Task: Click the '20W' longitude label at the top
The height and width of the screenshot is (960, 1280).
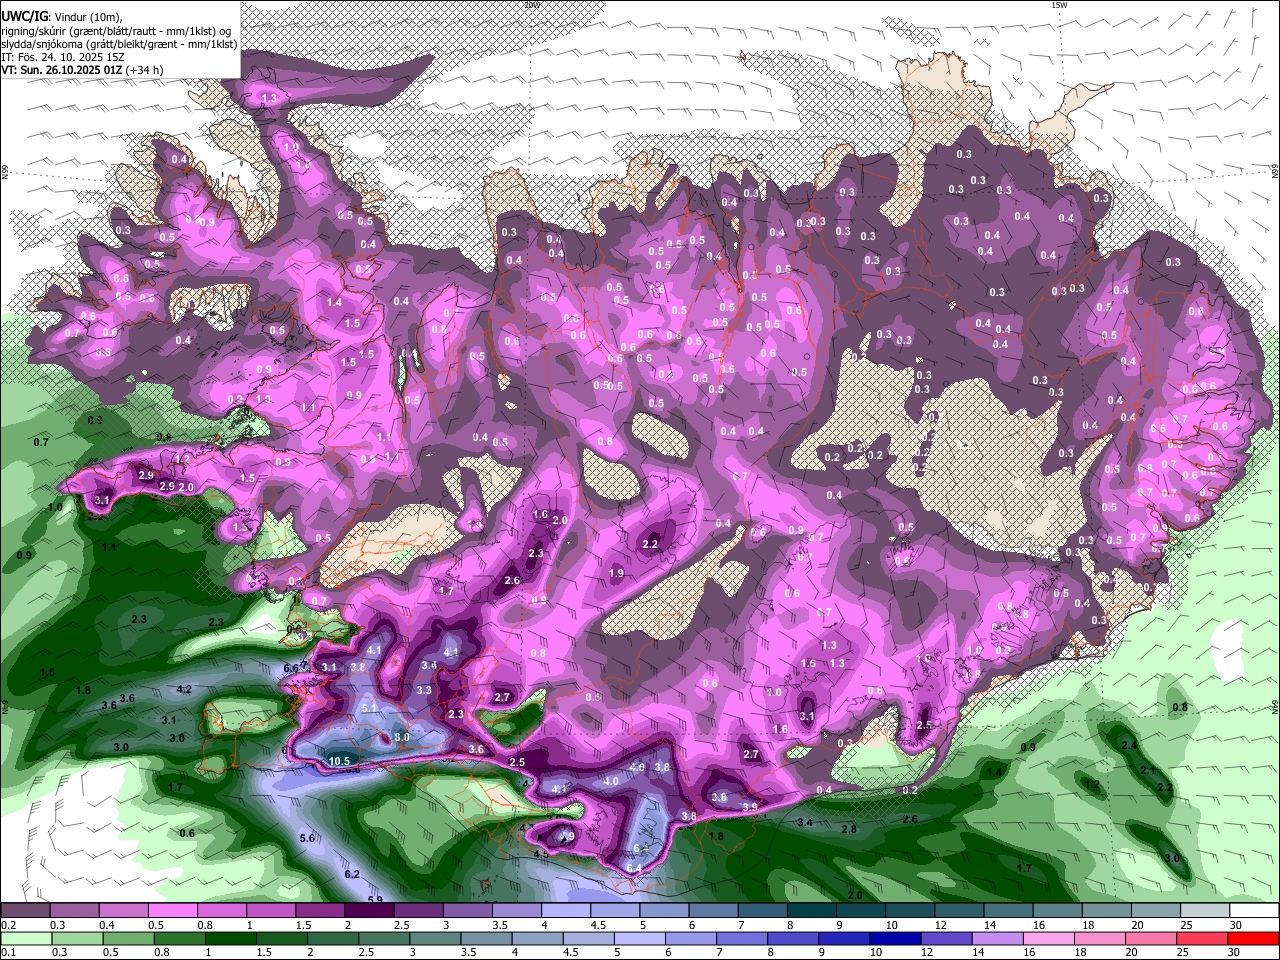Action: pyautogui.click(x=531, y=5)
